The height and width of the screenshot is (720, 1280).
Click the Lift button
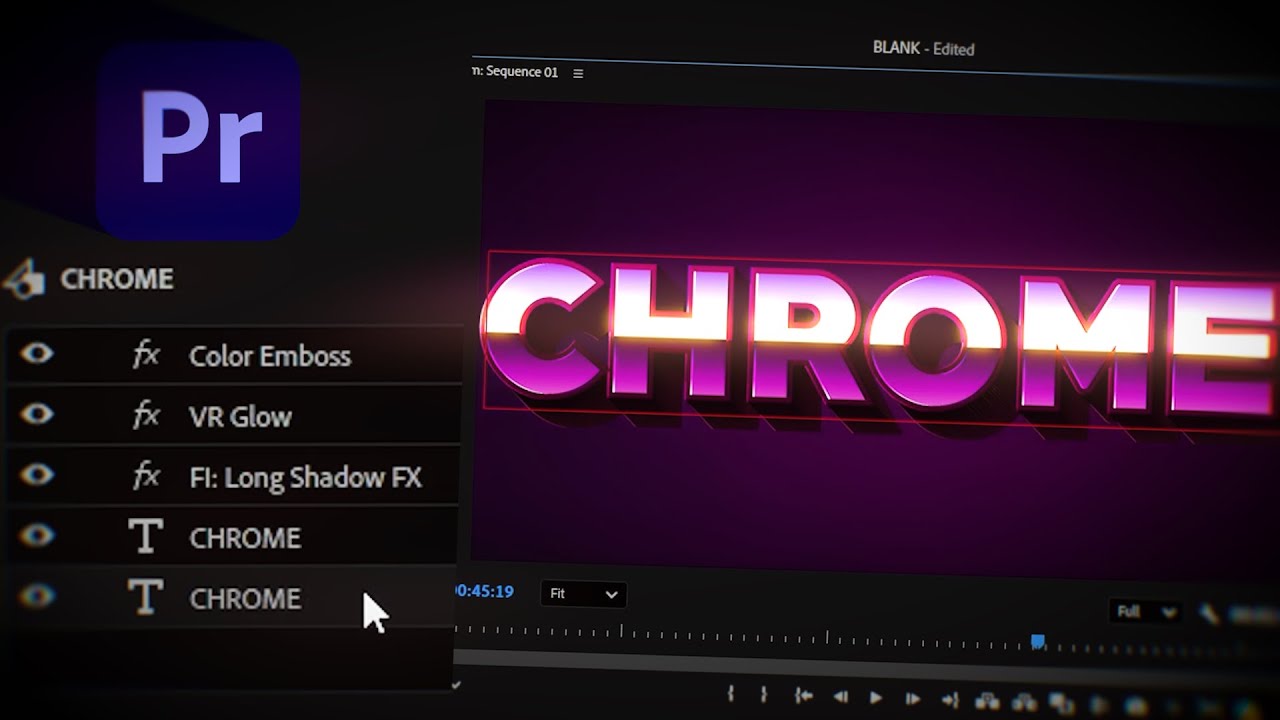coord(987,701)
